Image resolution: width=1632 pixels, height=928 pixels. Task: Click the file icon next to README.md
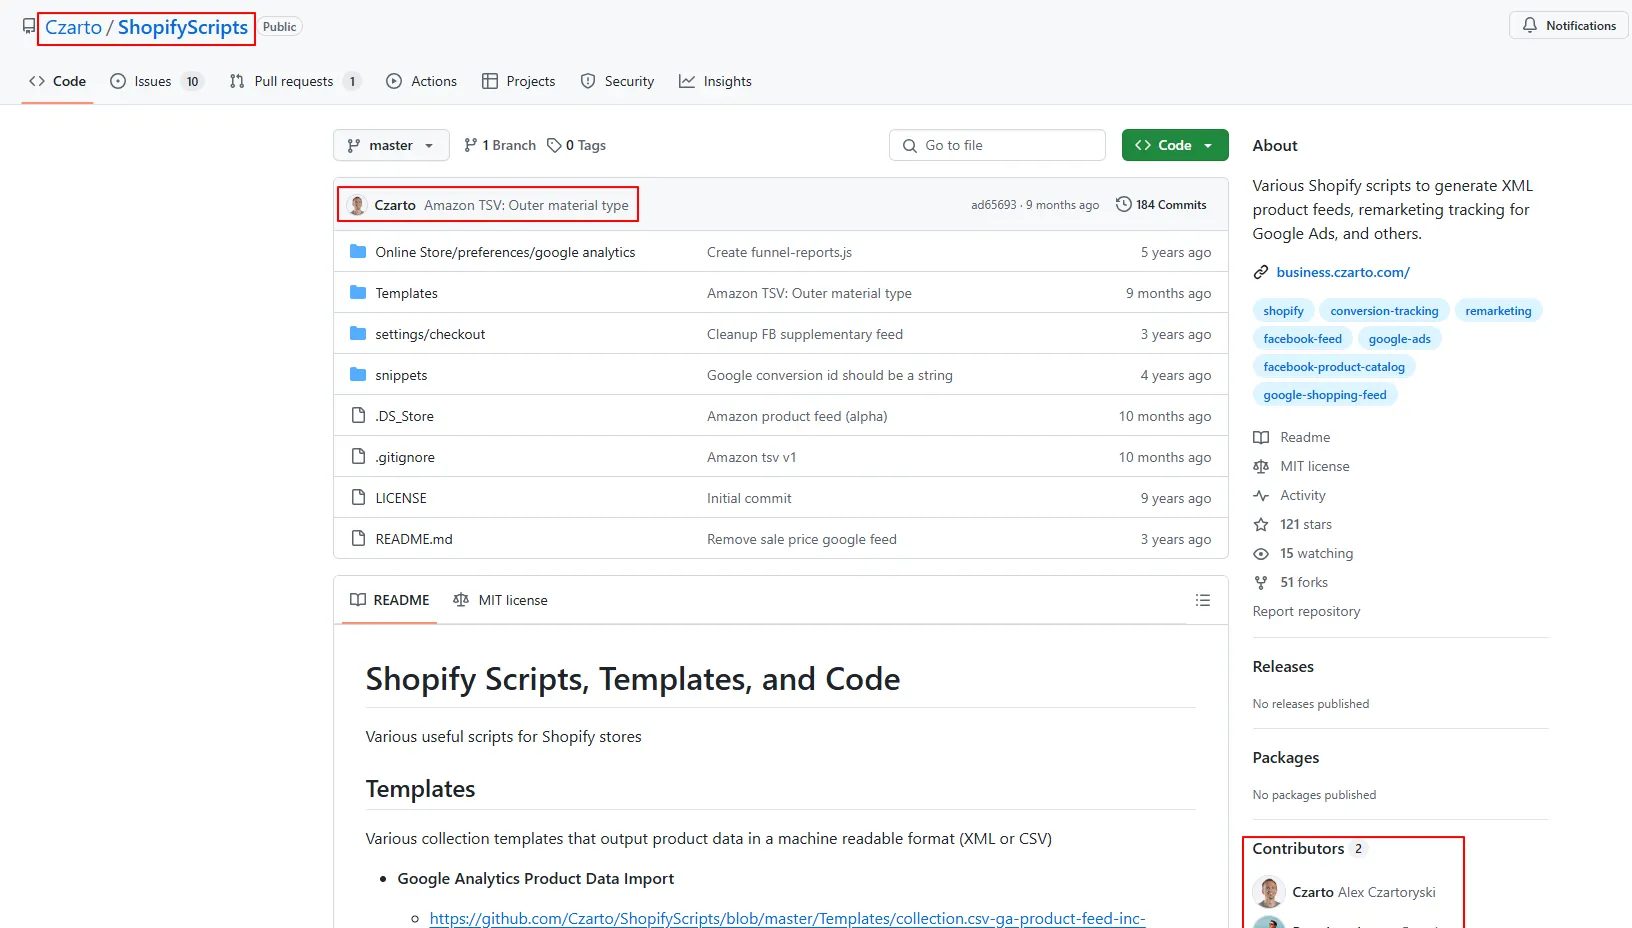click(358, 539)
